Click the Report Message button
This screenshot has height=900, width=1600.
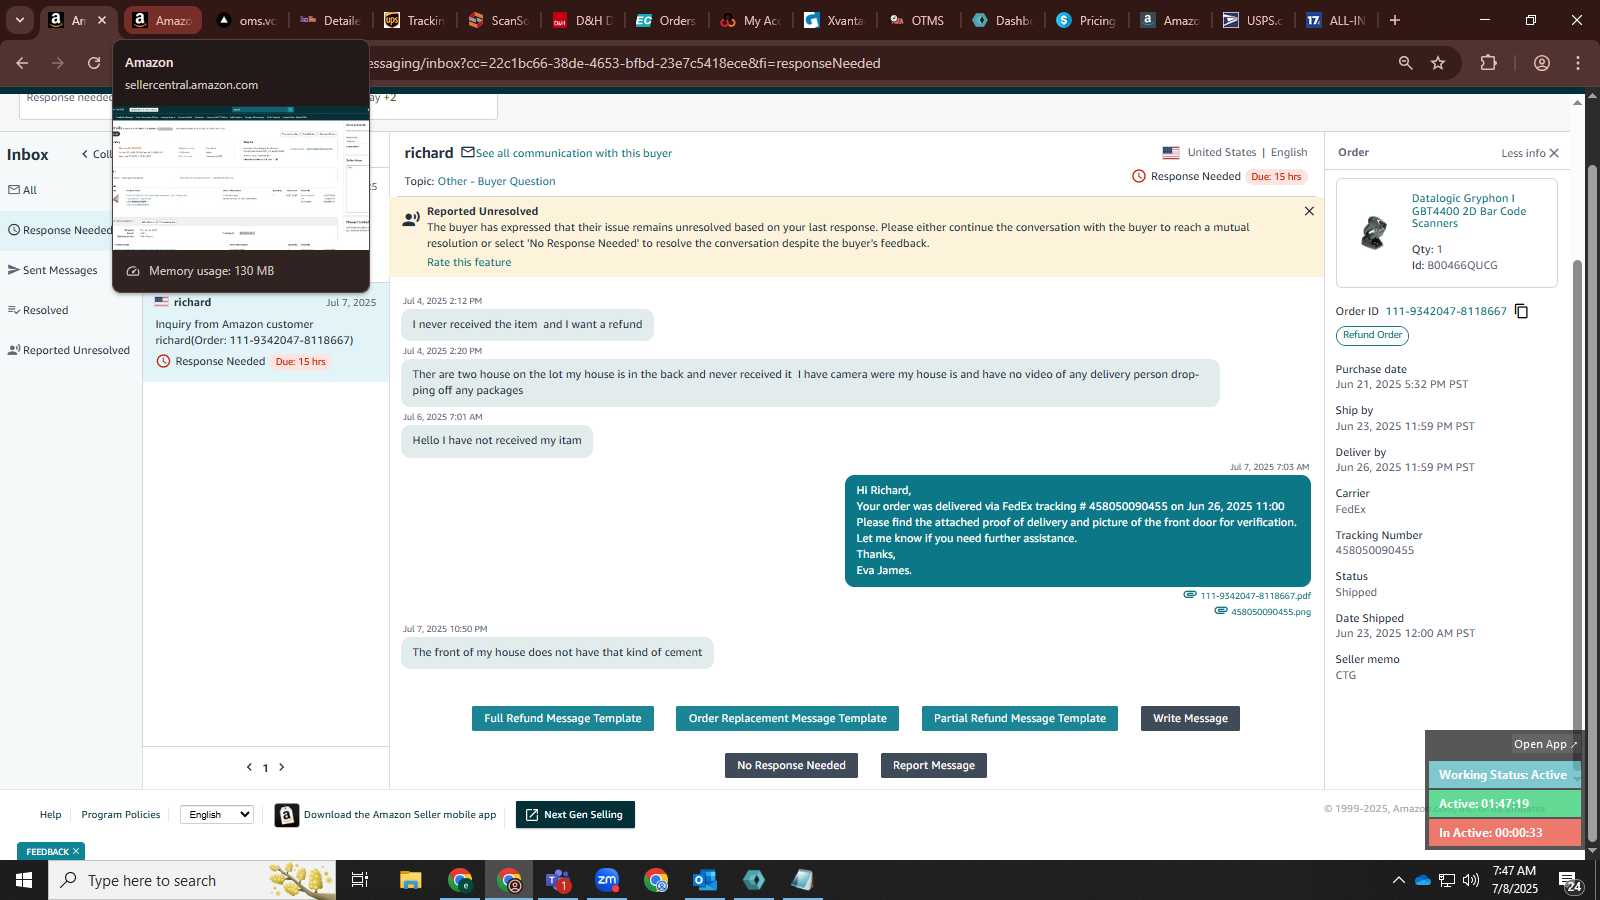(x=934, y=765)
